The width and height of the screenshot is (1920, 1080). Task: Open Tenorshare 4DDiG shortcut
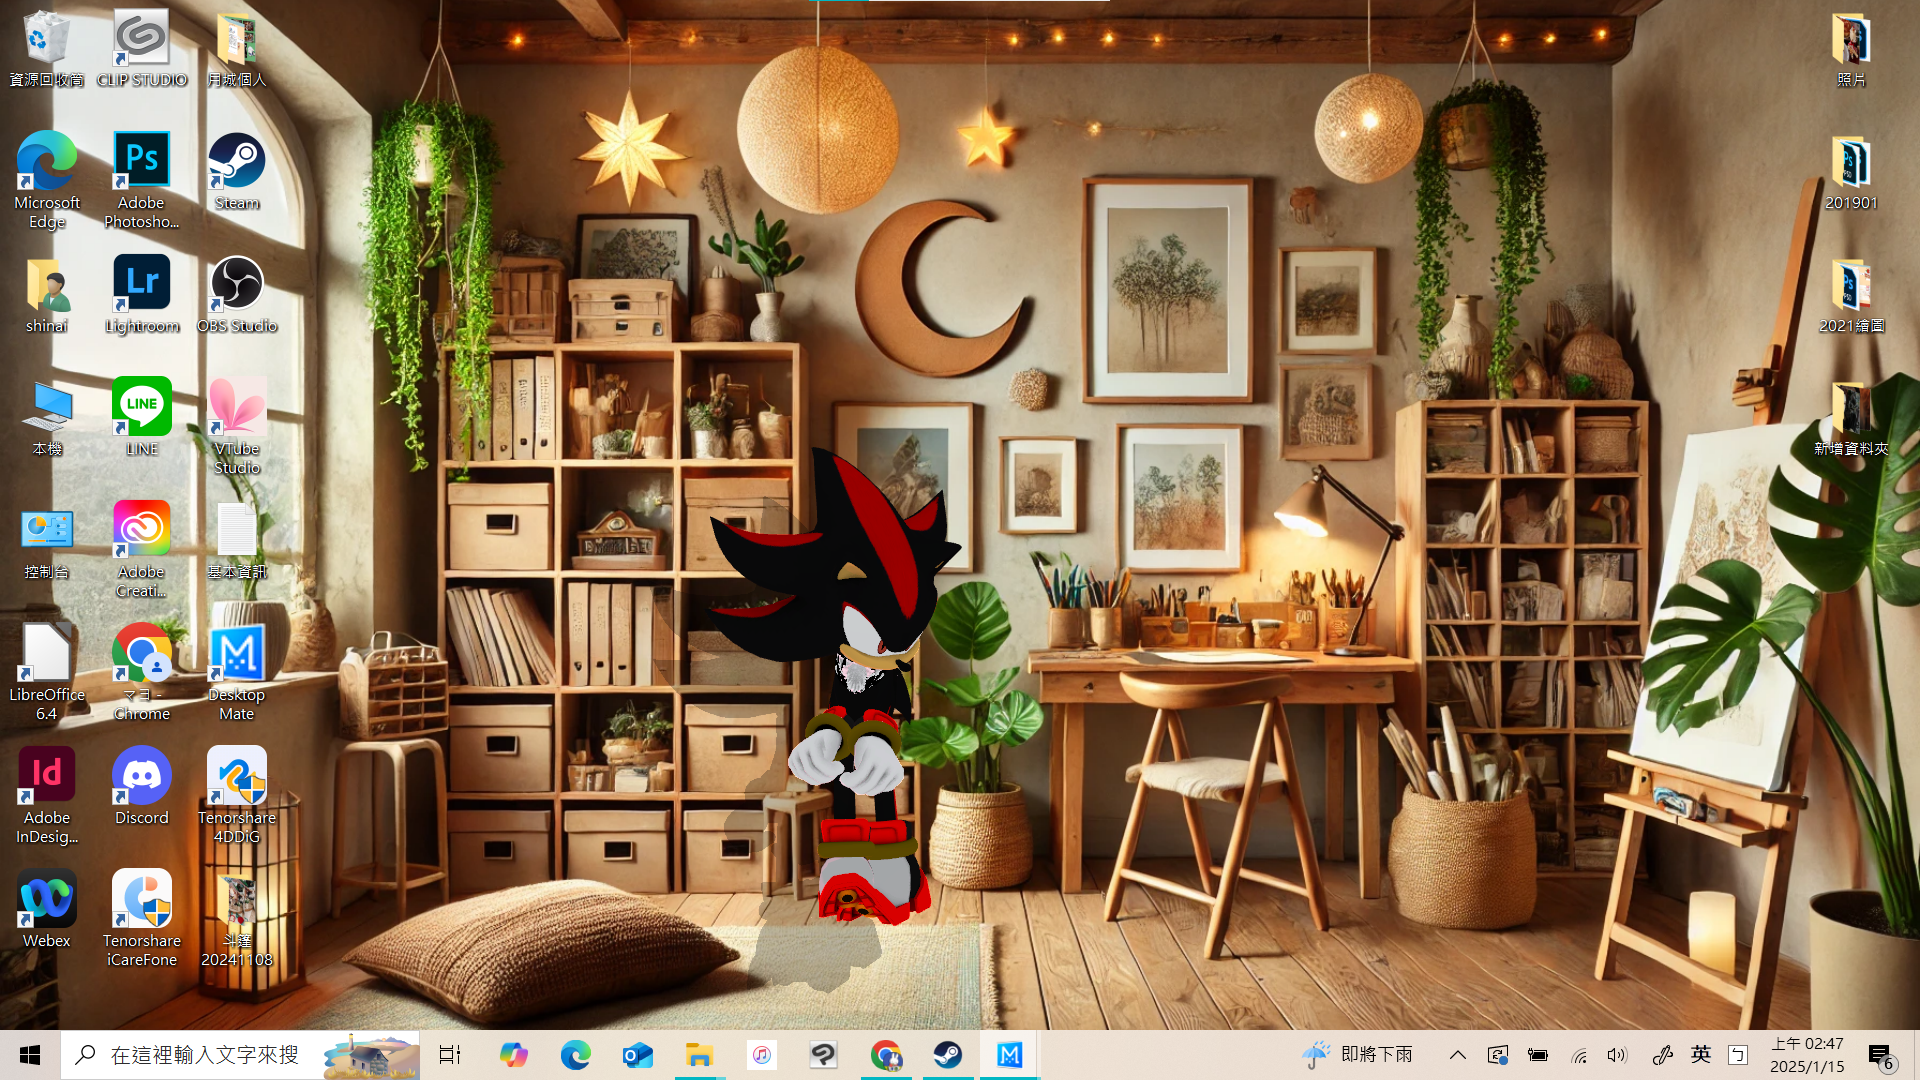tap(237, 795)
